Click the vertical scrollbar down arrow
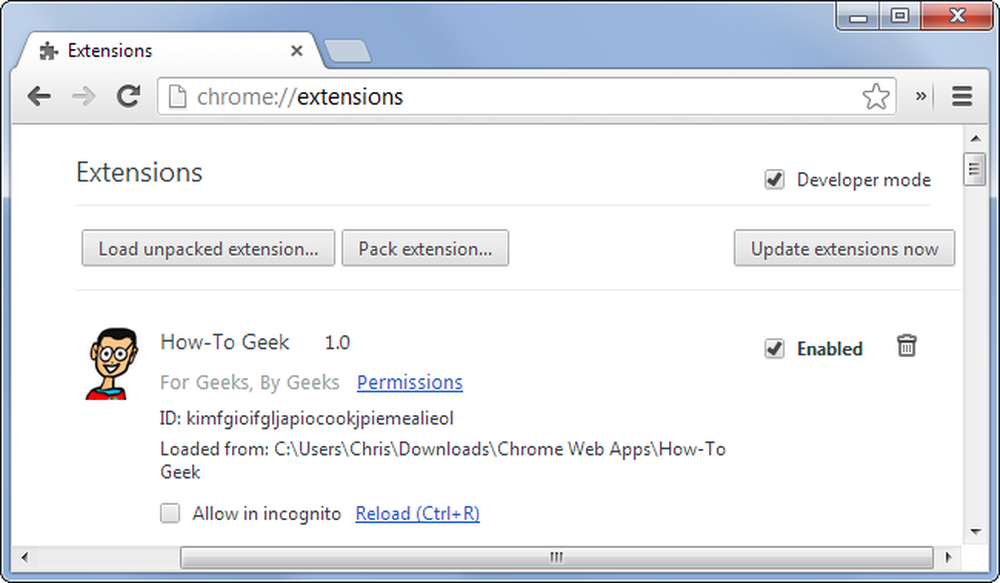1000x583 pixels. (x=975, y=531)
